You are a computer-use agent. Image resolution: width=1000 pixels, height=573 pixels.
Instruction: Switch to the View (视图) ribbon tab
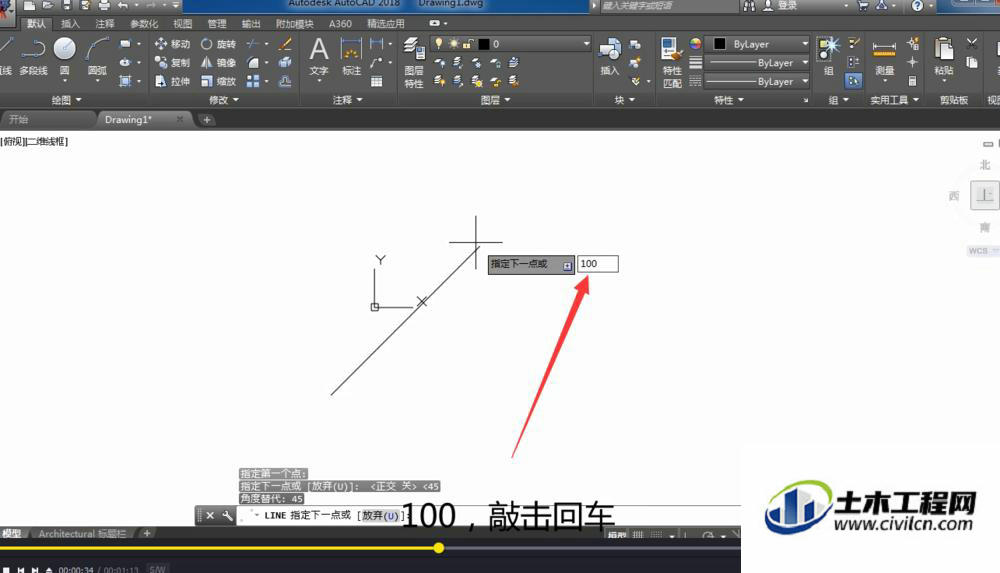click(x=182, y=24)
